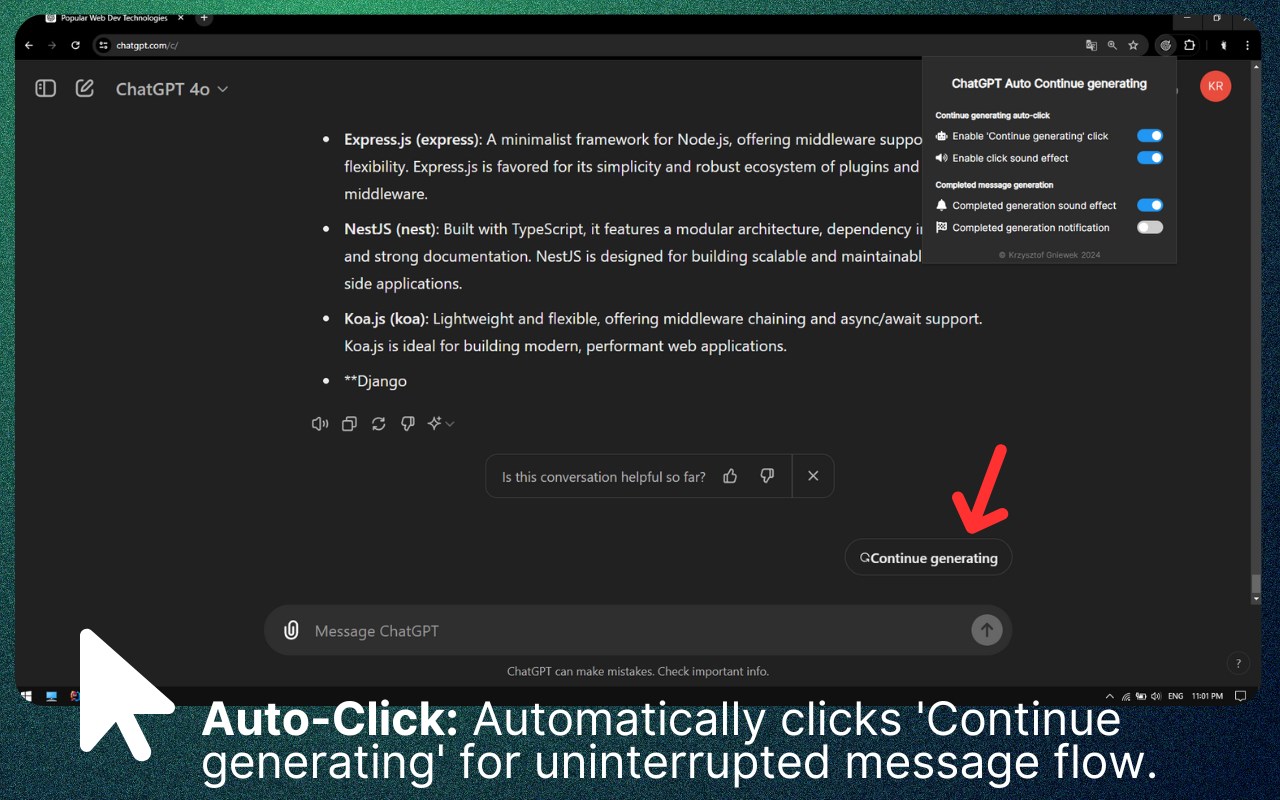Toggle Enable 'Continue generating' click switch
This screenshot has width=1280, height=800.
point(1150,136)
